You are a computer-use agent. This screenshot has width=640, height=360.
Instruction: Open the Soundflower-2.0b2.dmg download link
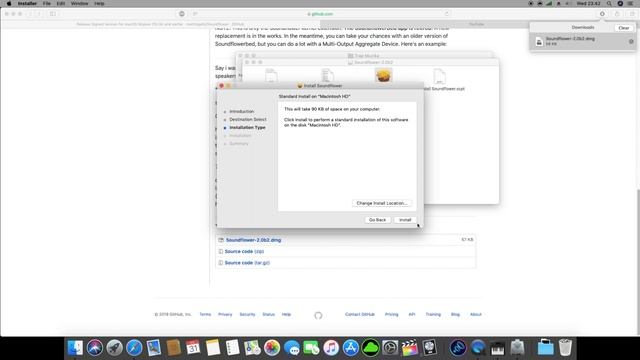[x=253, y=240]
